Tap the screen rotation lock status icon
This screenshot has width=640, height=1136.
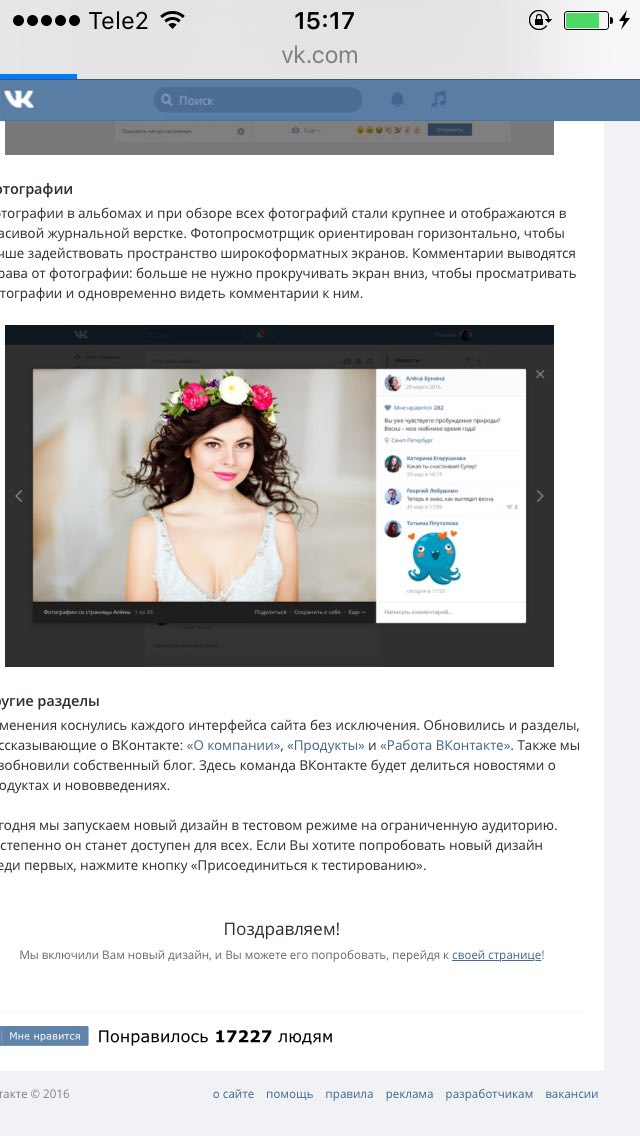tap(539, 20)
